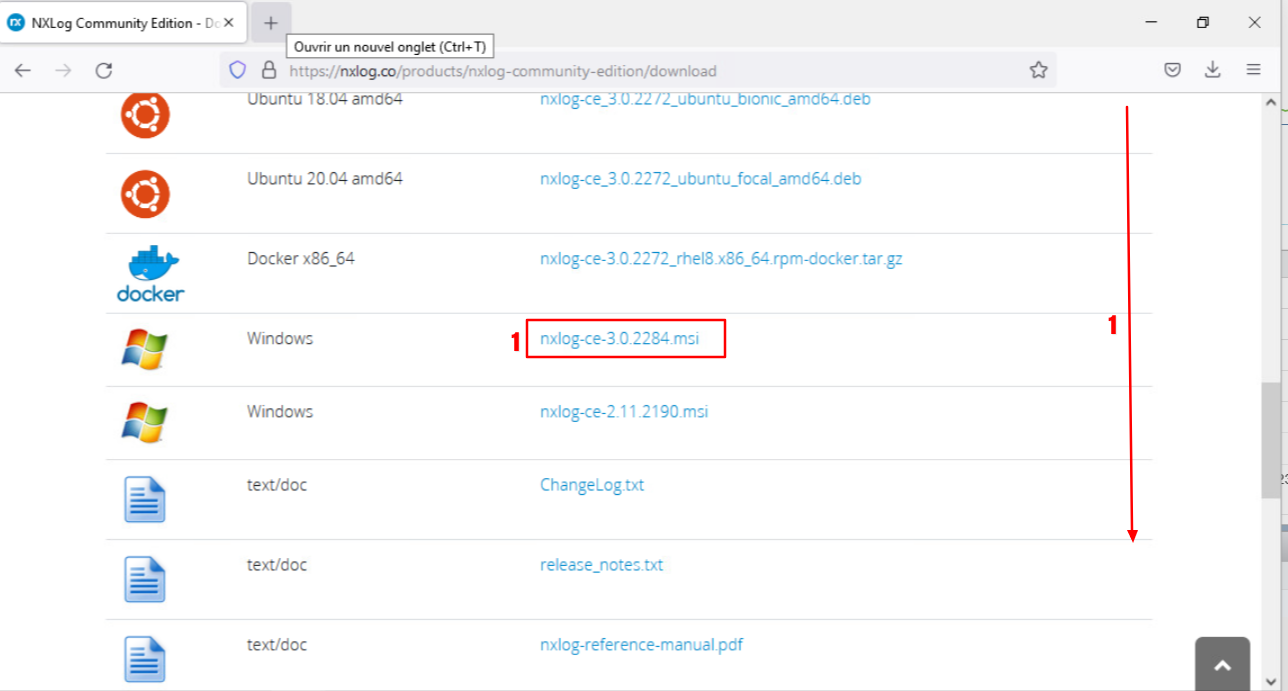Open the ChangeLog.txt link

(x=591, y=485)
